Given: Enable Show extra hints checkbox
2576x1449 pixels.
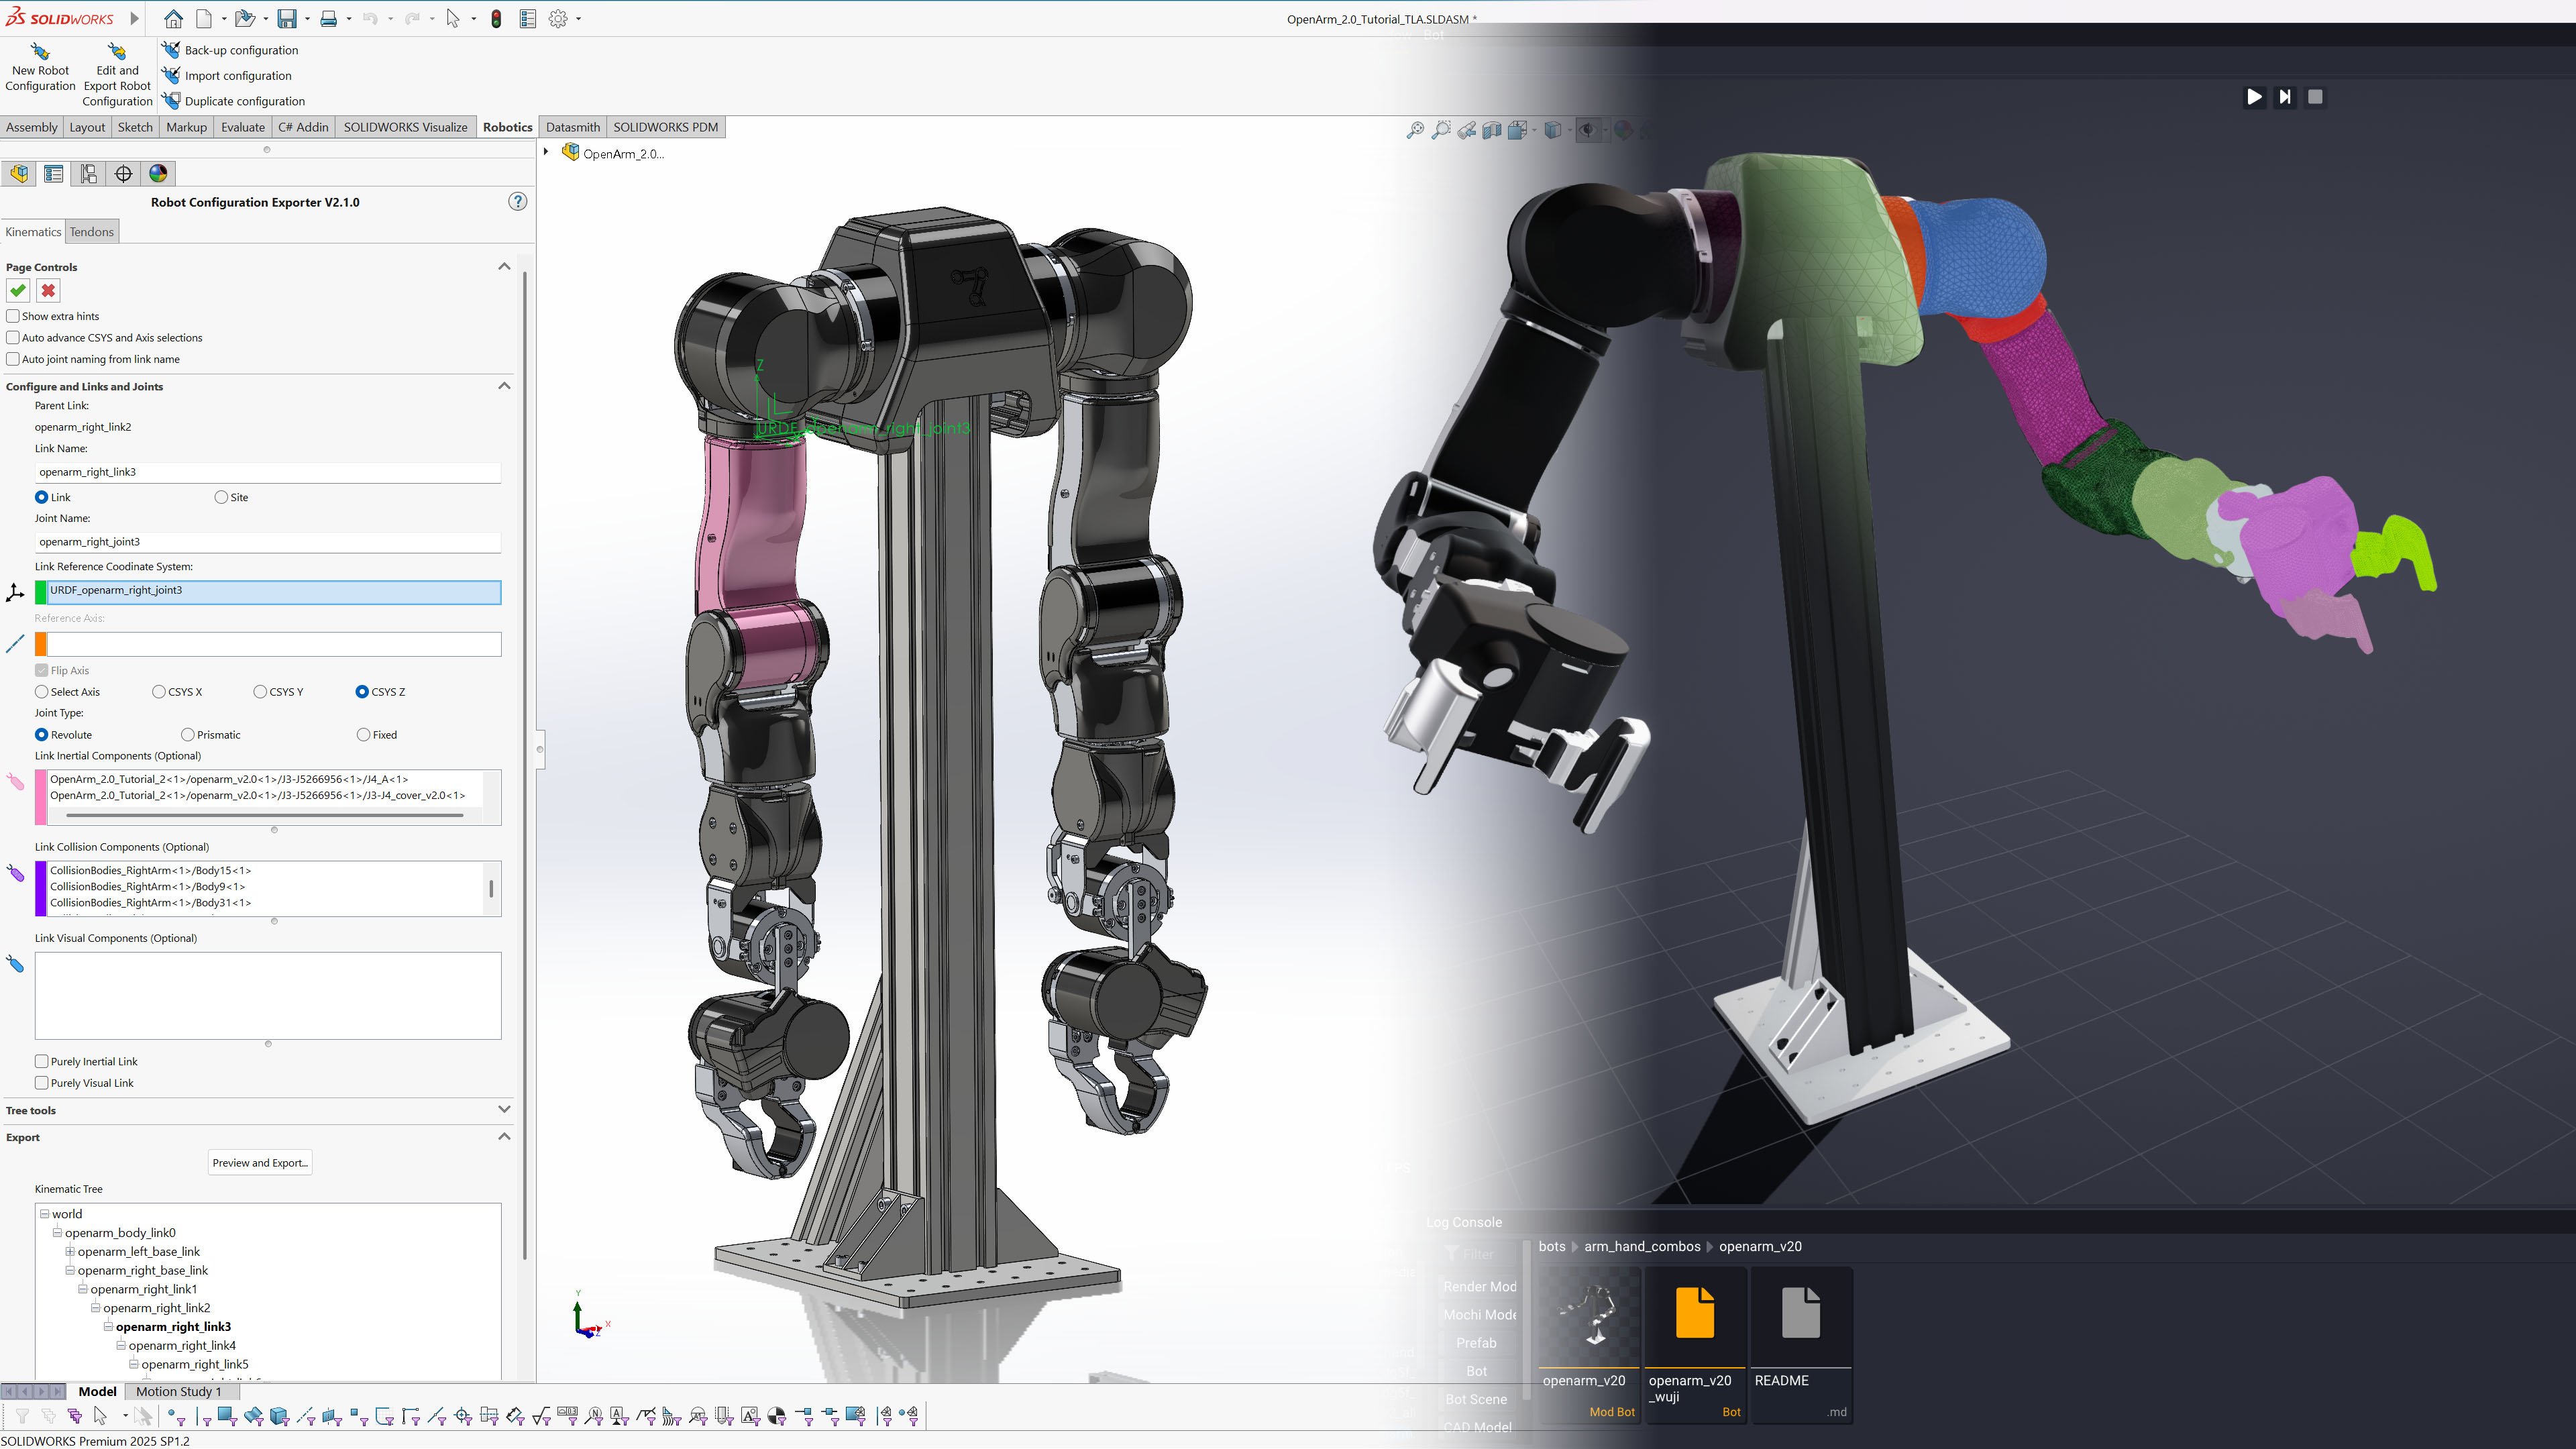Looking at the screenshot, I should point(13,316).
